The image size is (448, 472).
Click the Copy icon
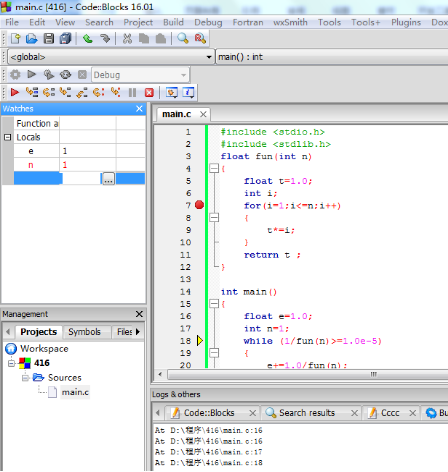tap(144, 39)
